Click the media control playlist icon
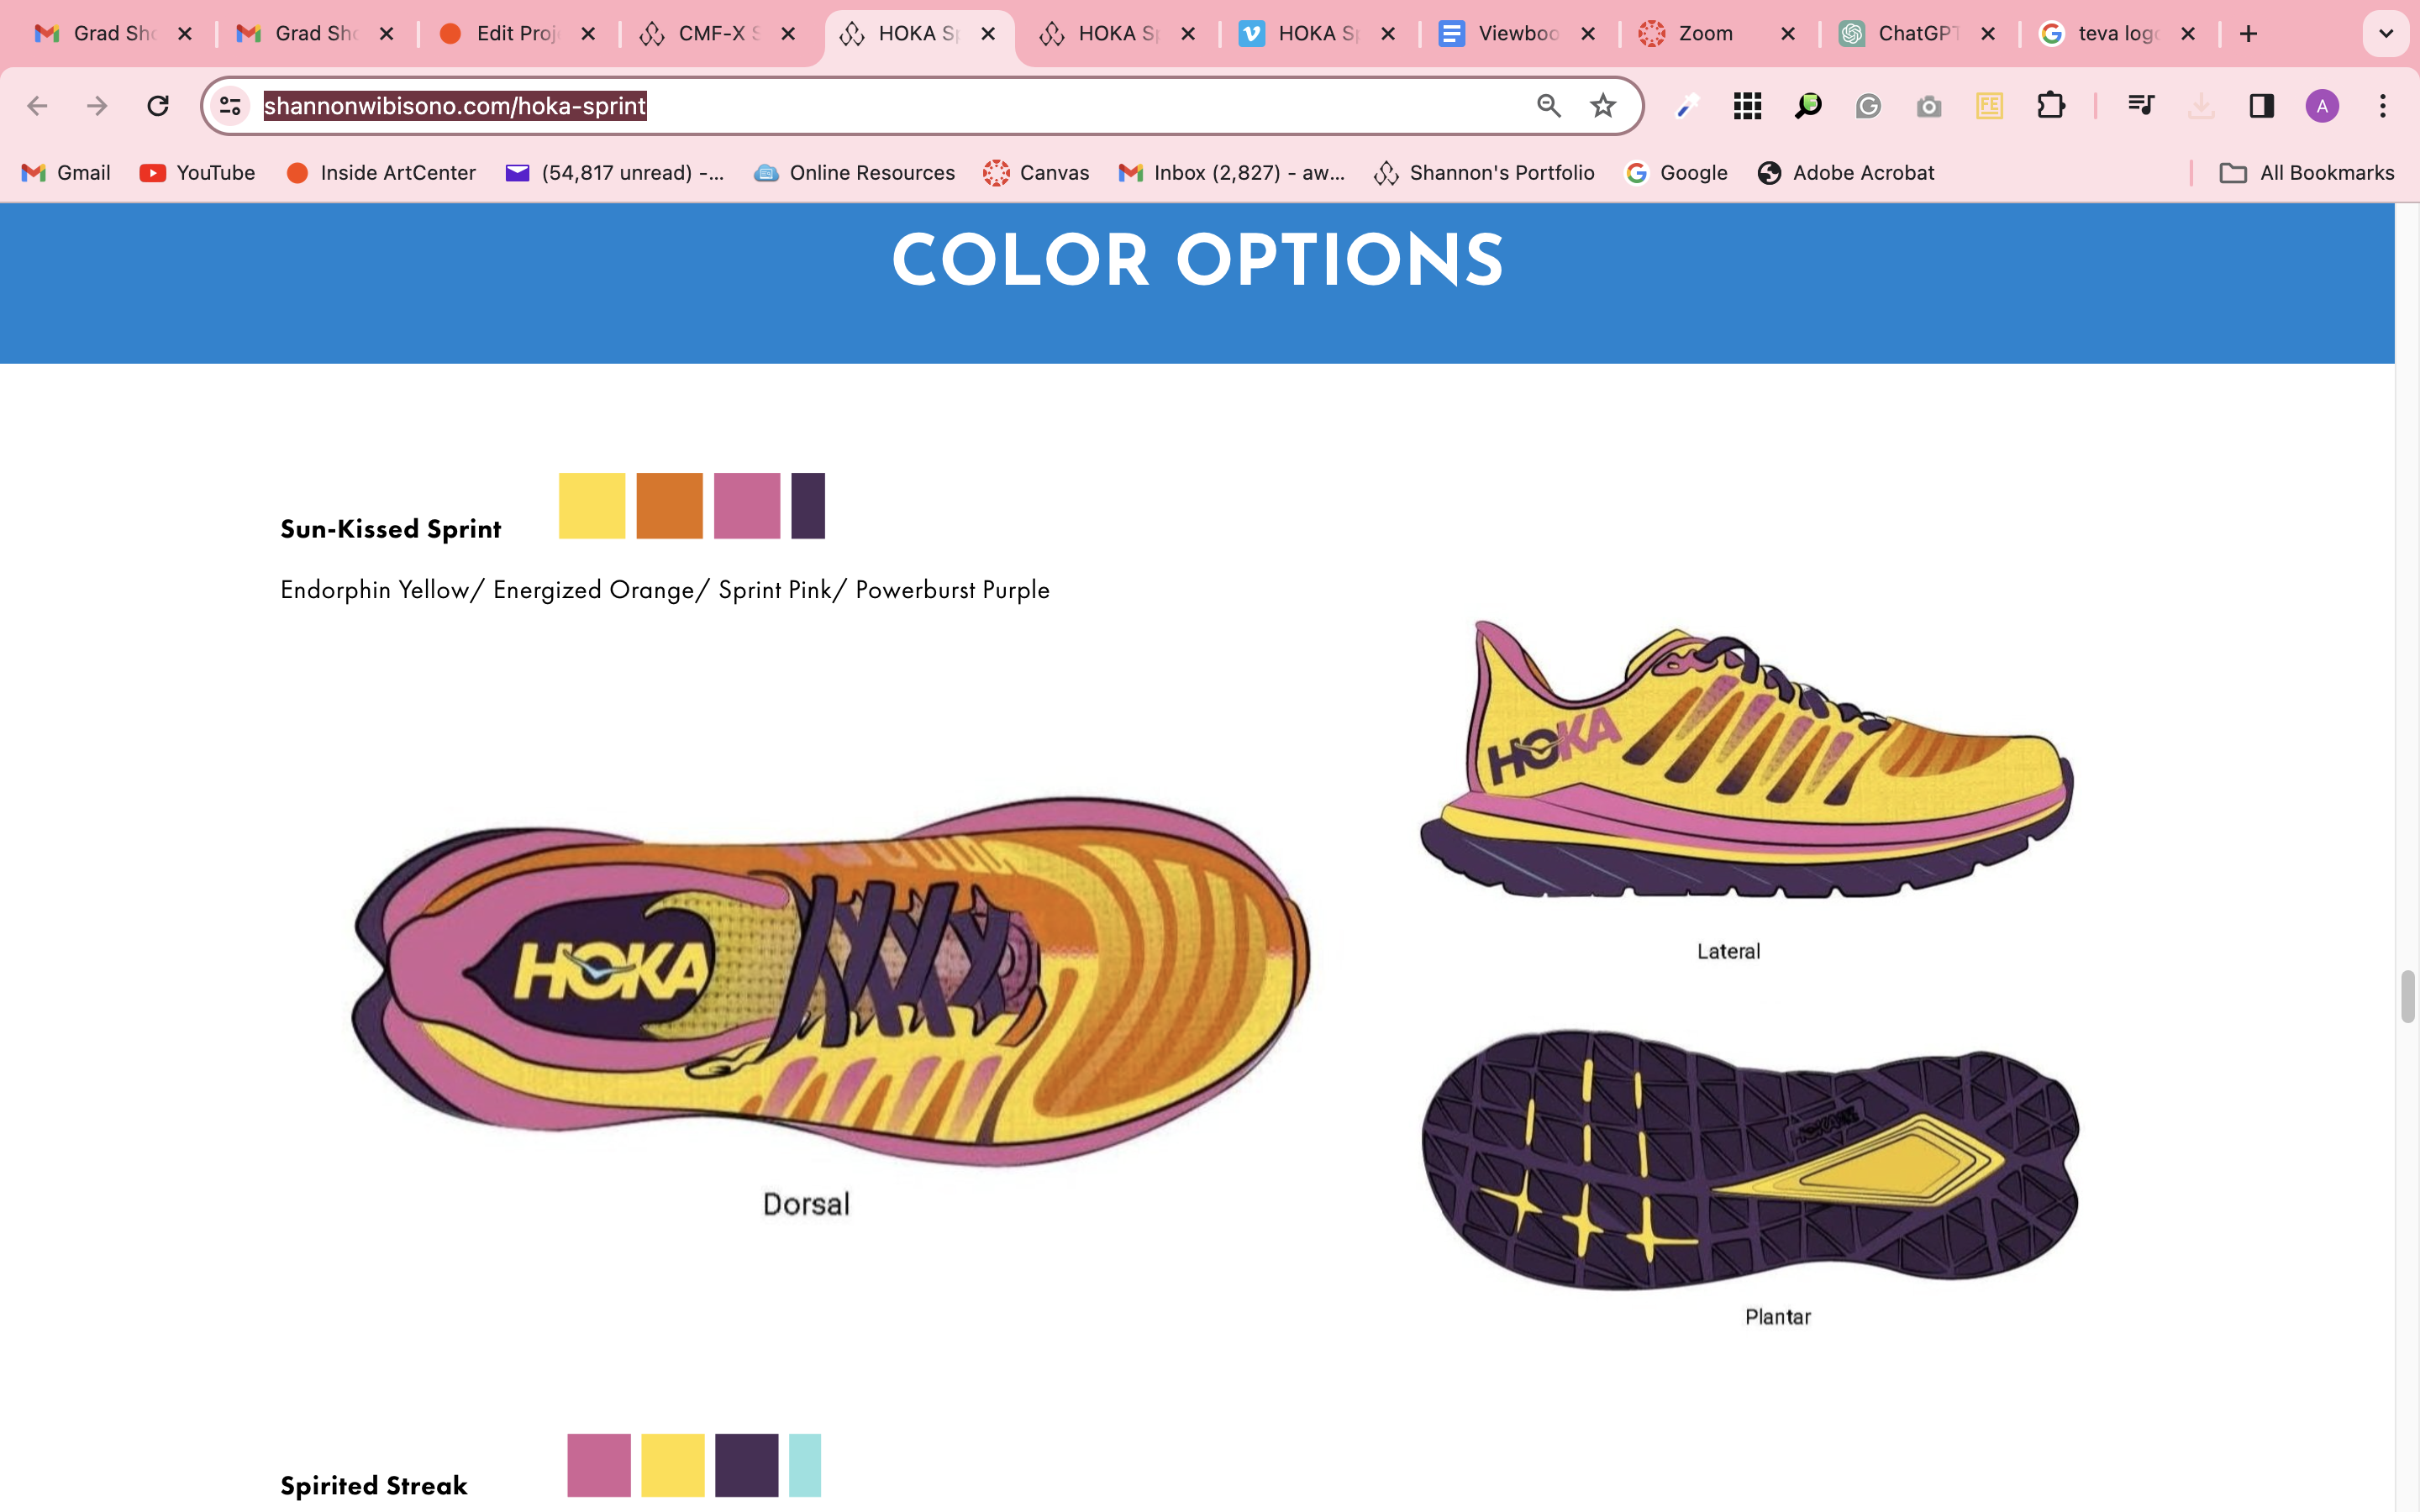Image resolution: width=2420 pixels, height=1512 pixels. pos(2140,106)
